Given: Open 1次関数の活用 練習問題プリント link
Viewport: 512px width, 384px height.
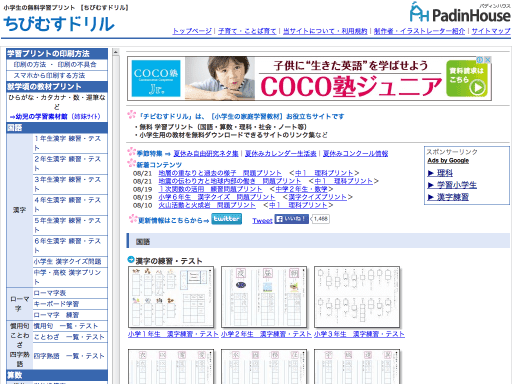Looking at the screenshot, I should (210, 189).
